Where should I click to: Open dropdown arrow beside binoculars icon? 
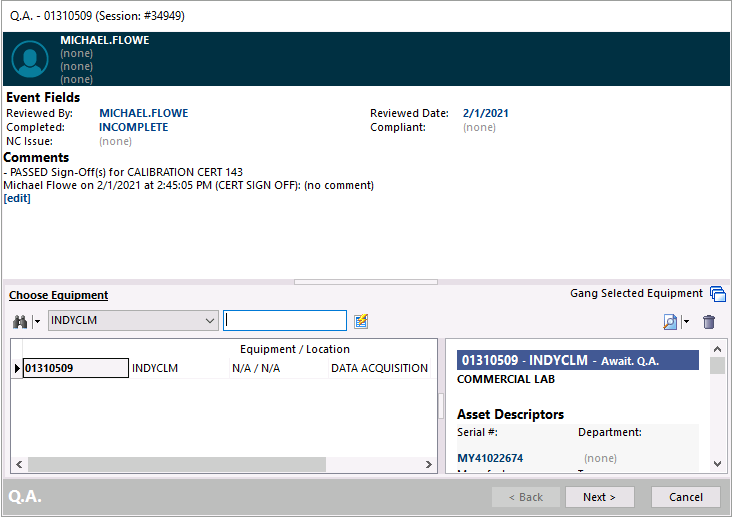pos(37,321)
